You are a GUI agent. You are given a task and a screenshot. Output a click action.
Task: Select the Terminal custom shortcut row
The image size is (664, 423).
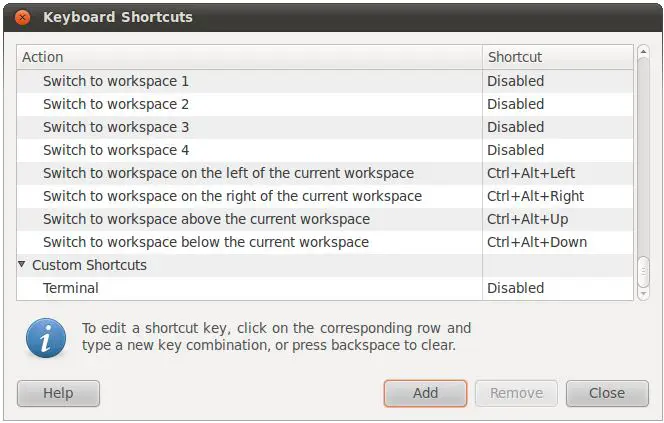(70, 288)
